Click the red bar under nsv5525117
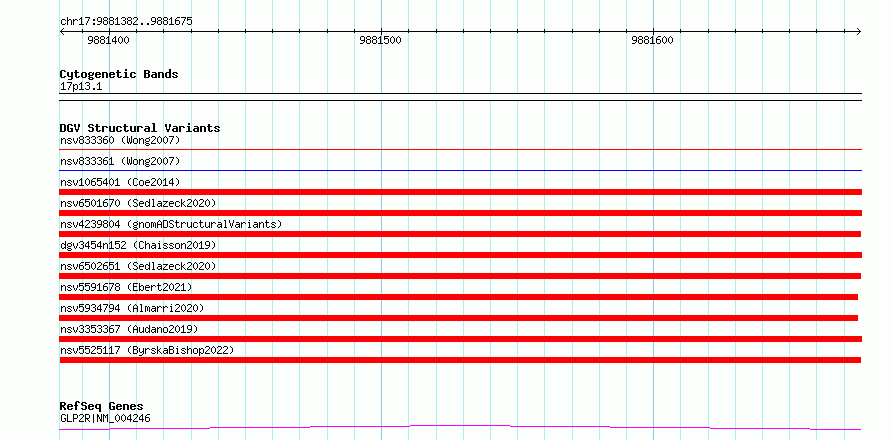This screenshot has height=440, width=890. point(460,360)
